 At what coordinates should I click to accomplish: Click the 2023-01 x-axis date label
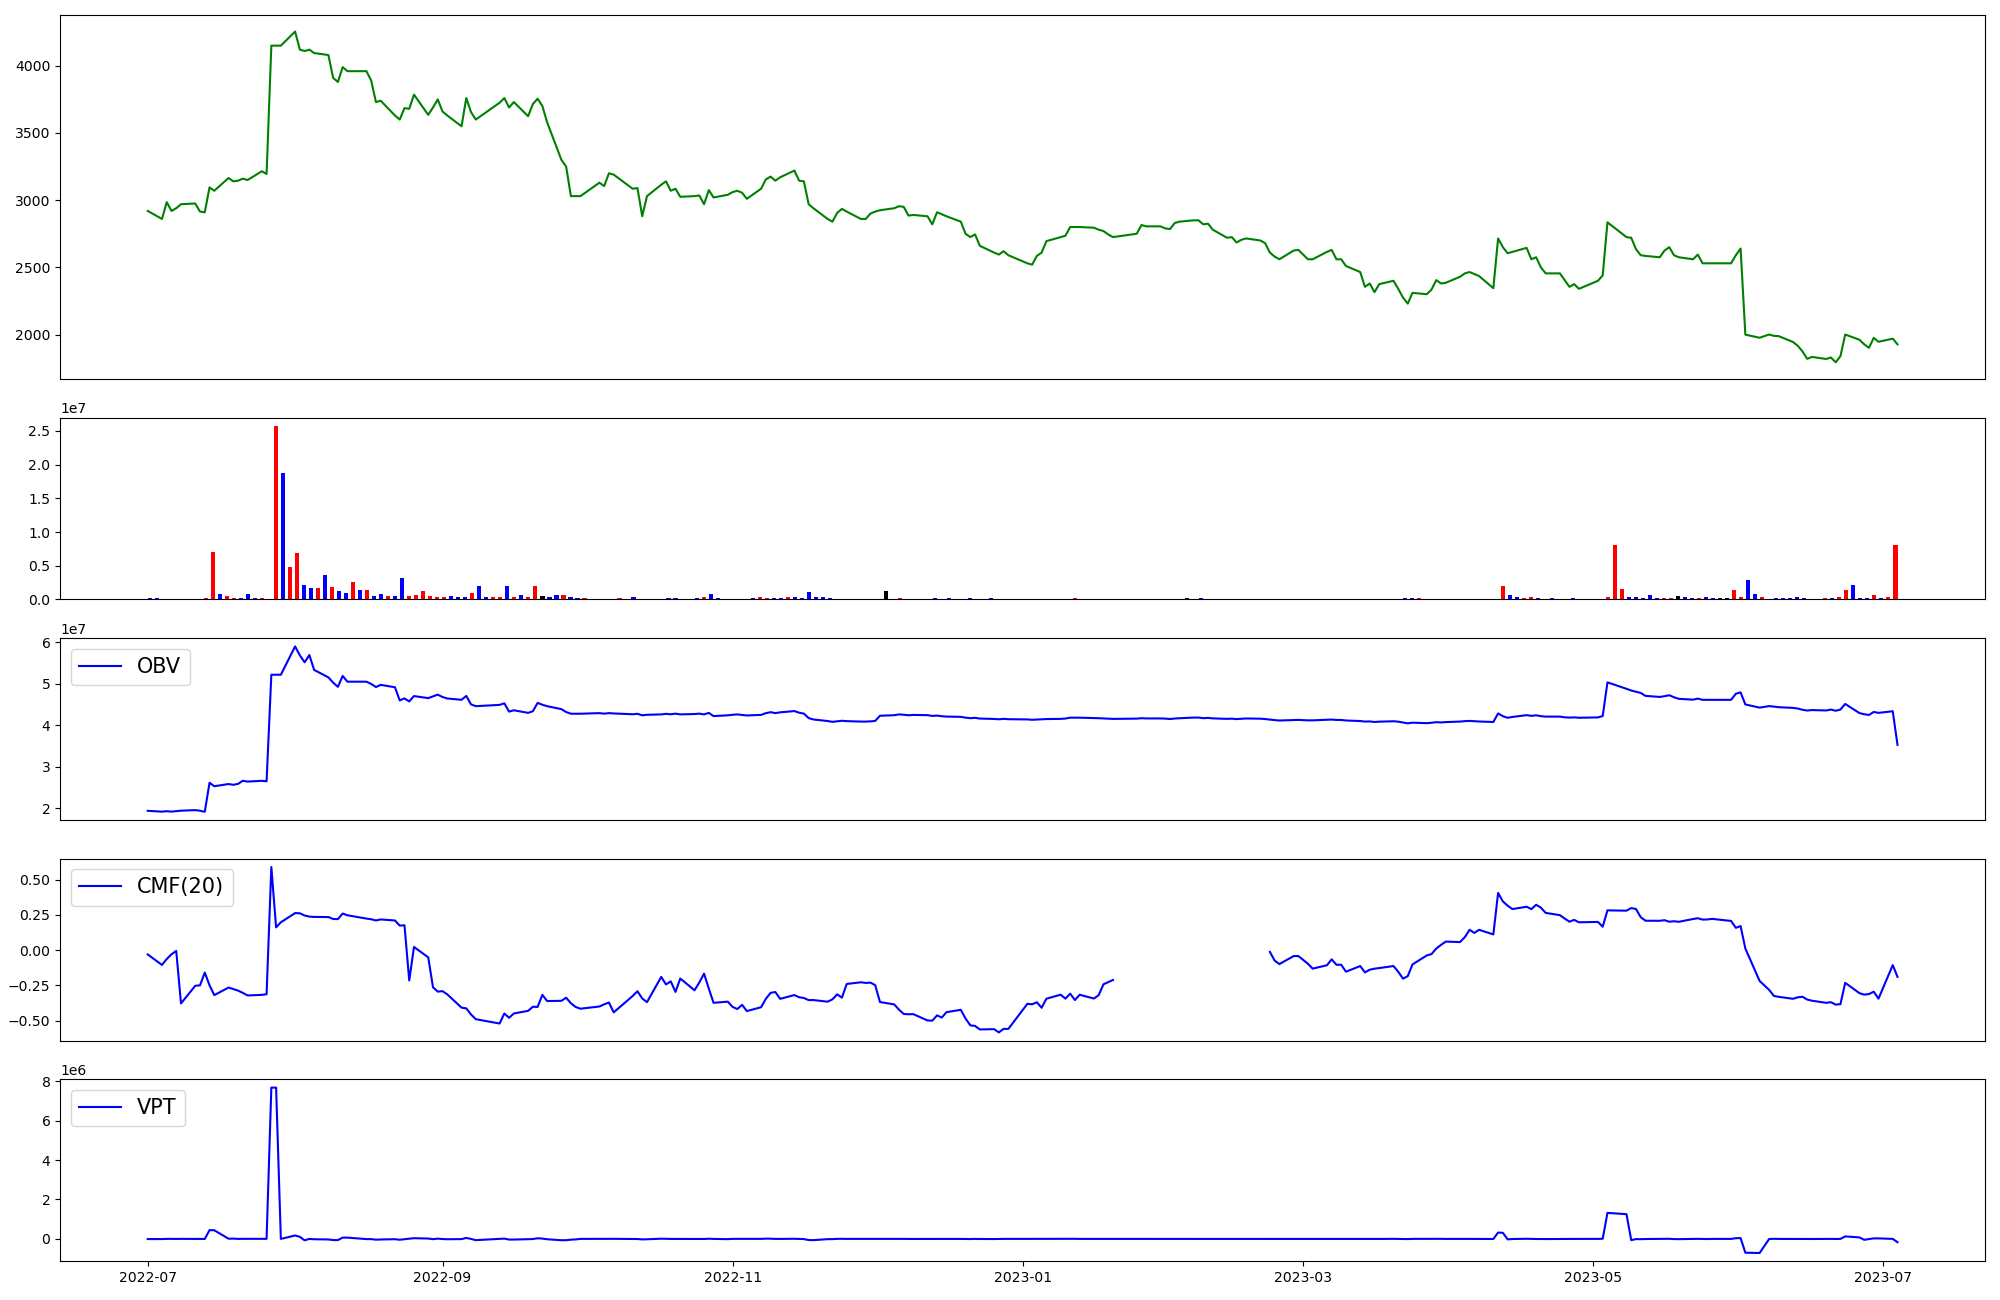point(1023,1277)
